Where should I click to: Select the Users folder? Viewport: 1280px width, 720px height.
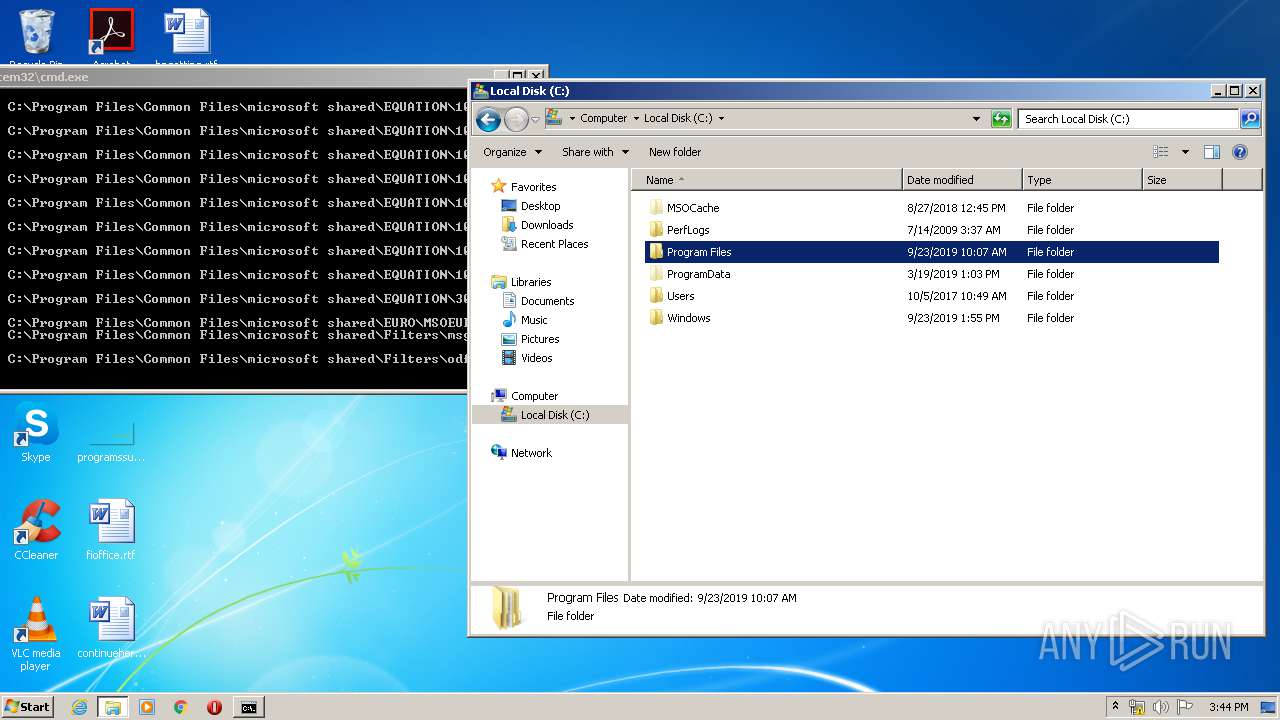pyautogui.click(x=680, y=296)
